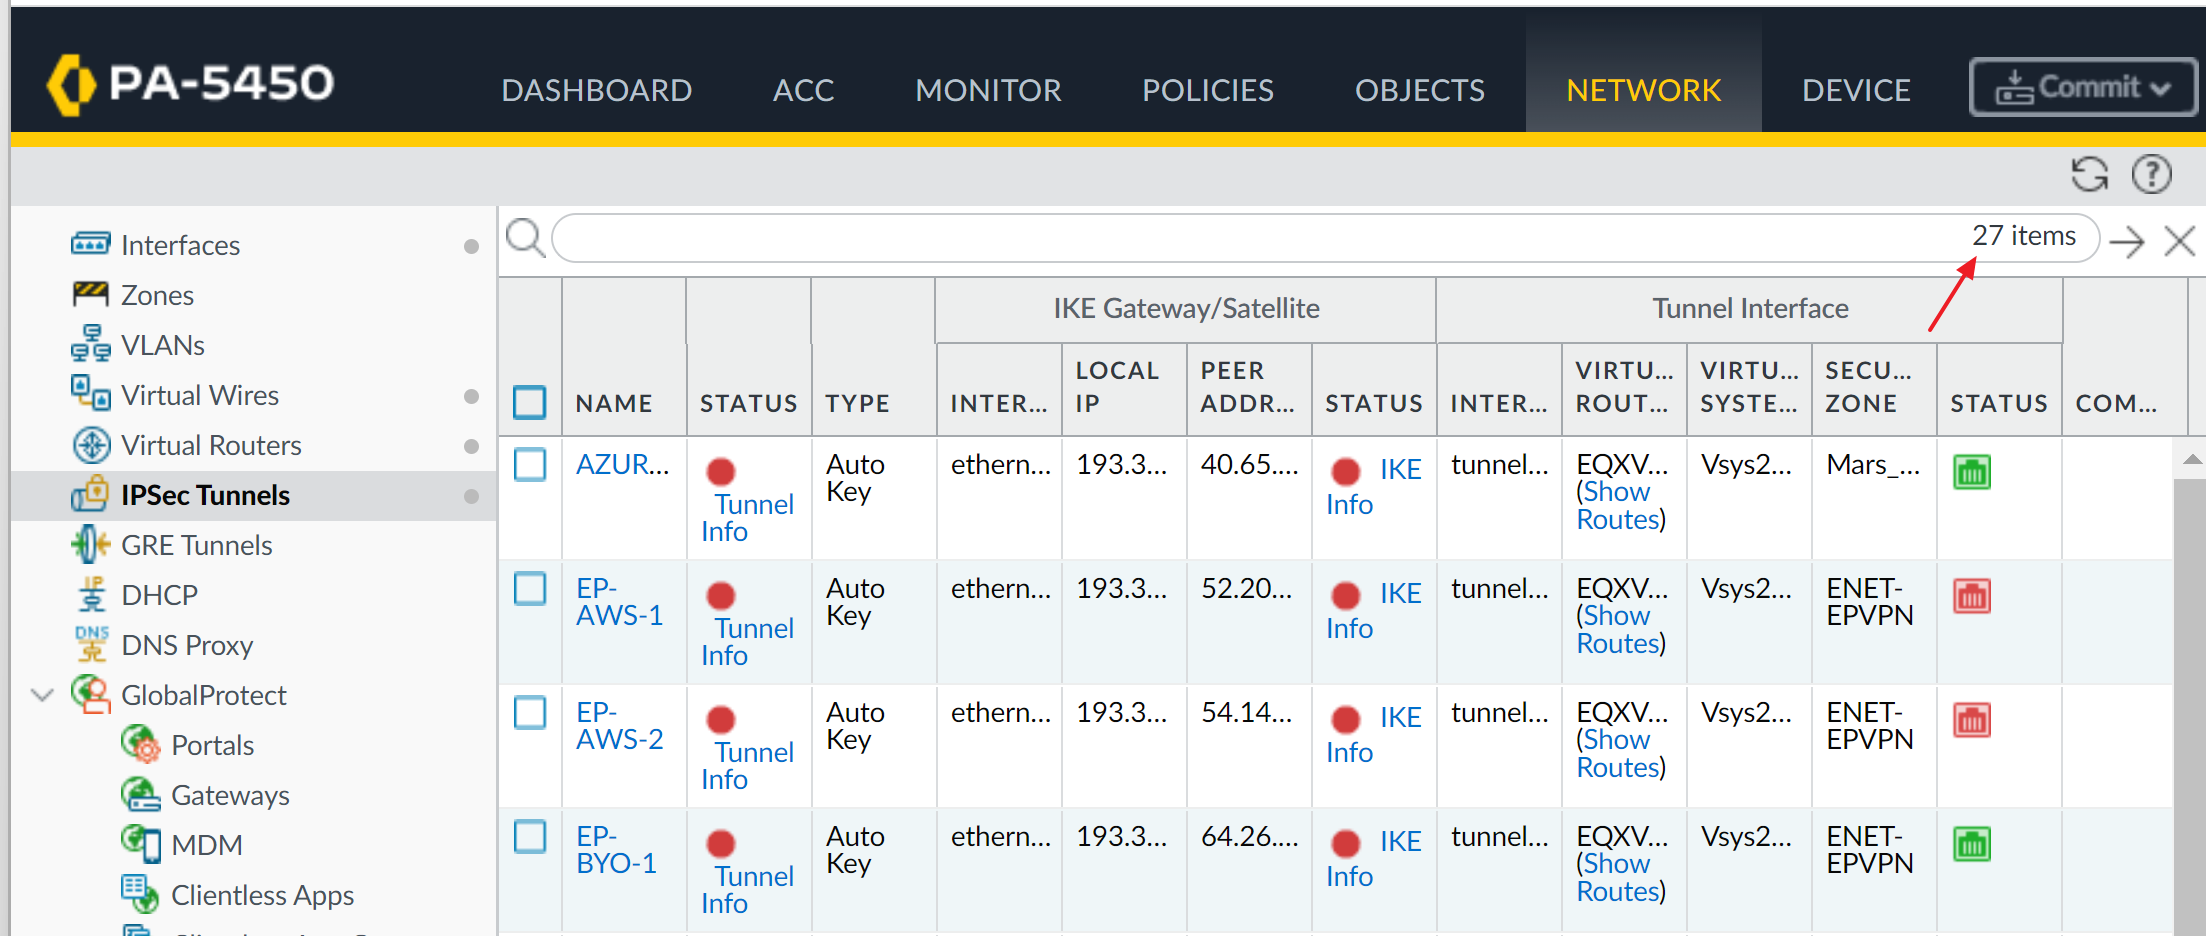2206x936 pixels.
Task: Open the help documentation icon
Action: [x=2152, y=174]
